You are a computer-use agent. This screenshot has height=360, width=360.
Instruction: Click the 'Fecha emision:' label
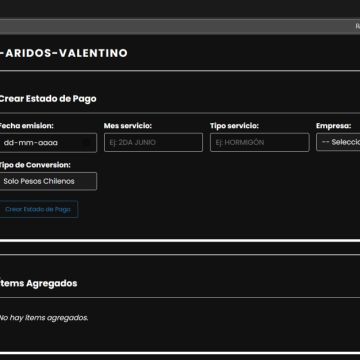coord(26,126)
